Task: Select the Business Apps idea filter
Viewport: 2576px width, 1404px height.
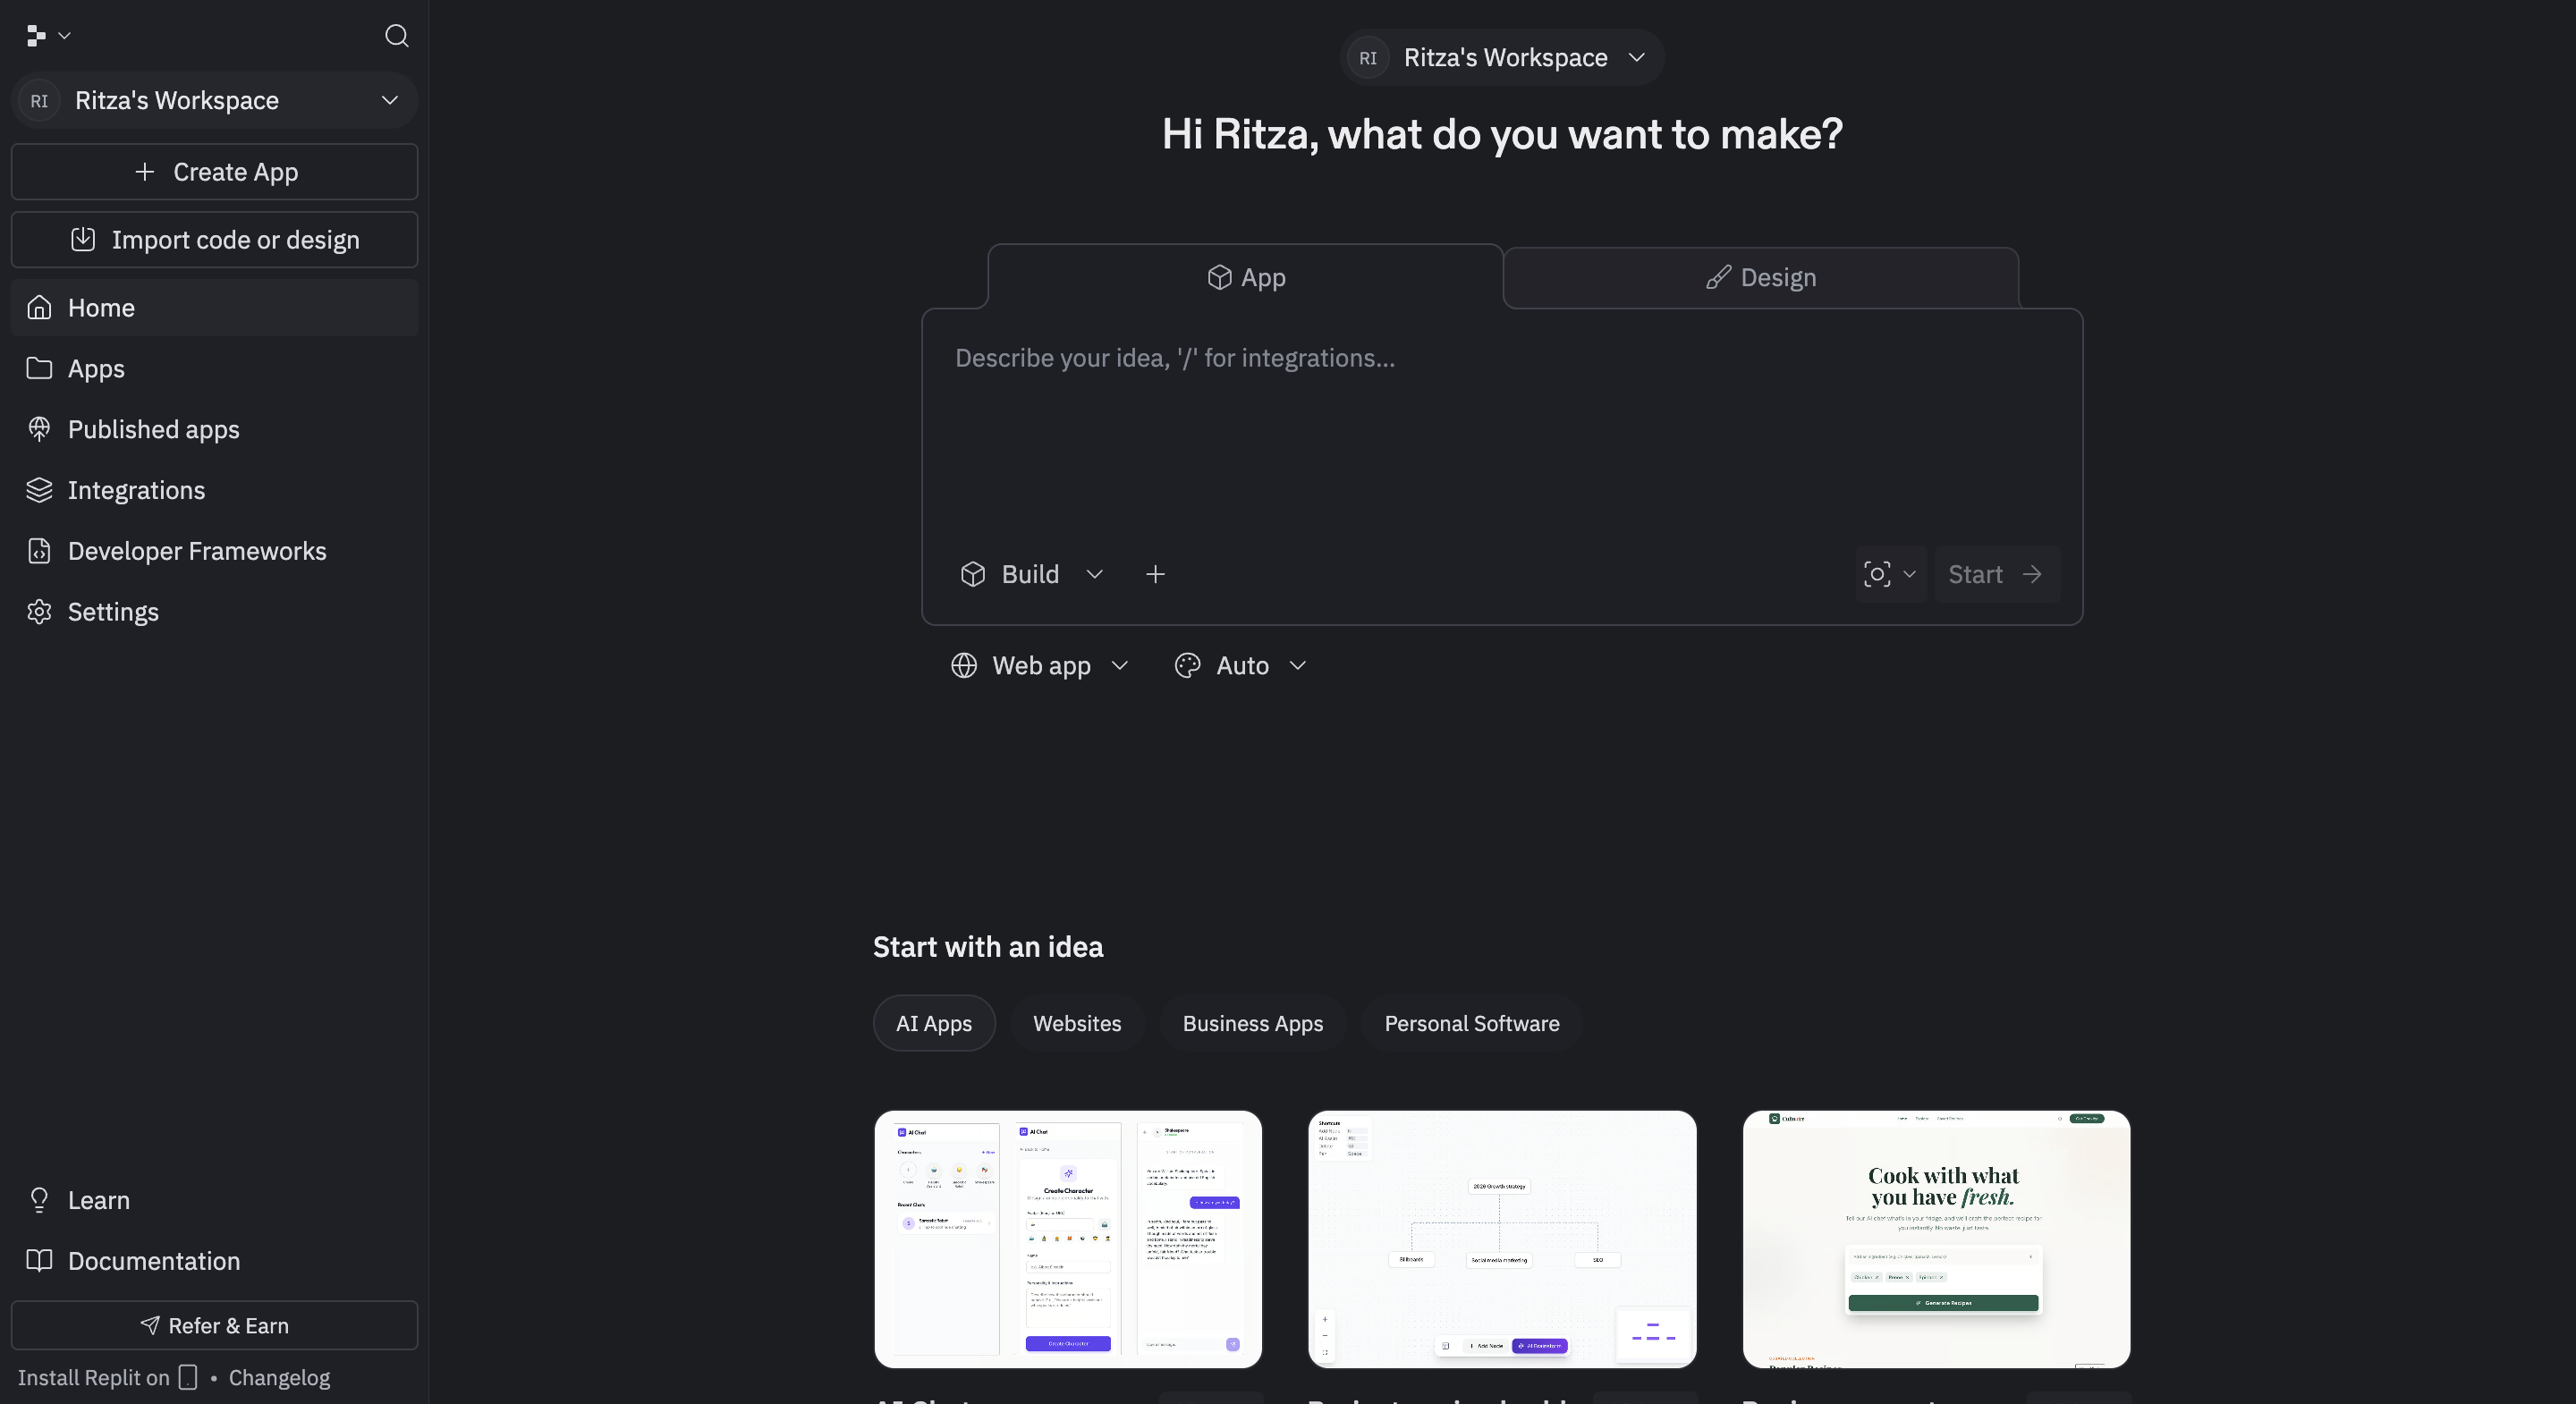Action: coord(1252,1023)
